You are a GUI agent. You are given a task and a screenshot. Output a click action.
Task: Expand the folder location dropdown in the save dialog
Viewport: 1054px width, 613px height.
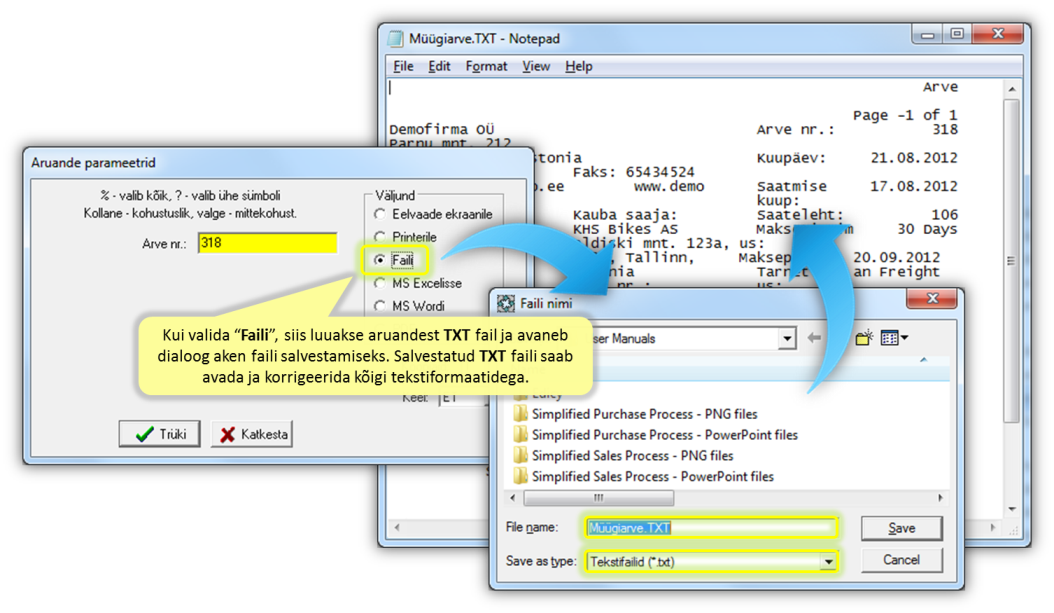[787, 339]
